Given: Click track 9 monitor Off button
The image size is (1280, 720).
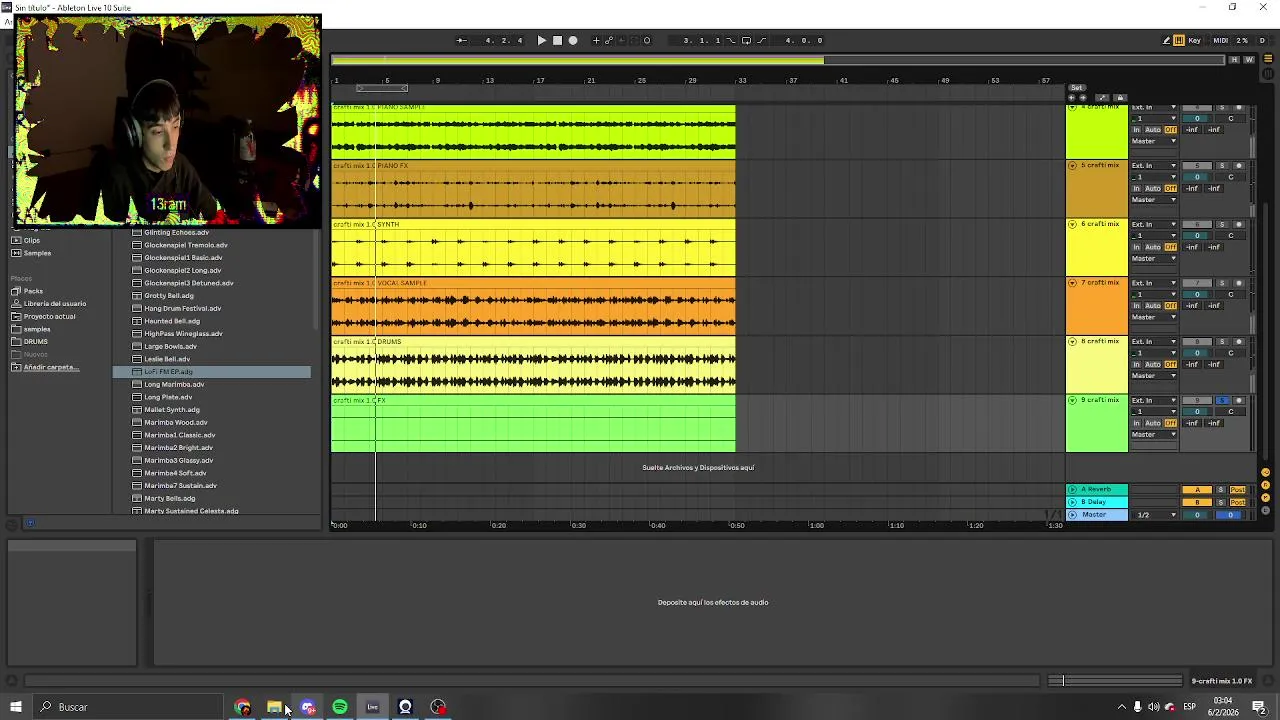Looking at the screenshot, I should (x=1171, y=423).
